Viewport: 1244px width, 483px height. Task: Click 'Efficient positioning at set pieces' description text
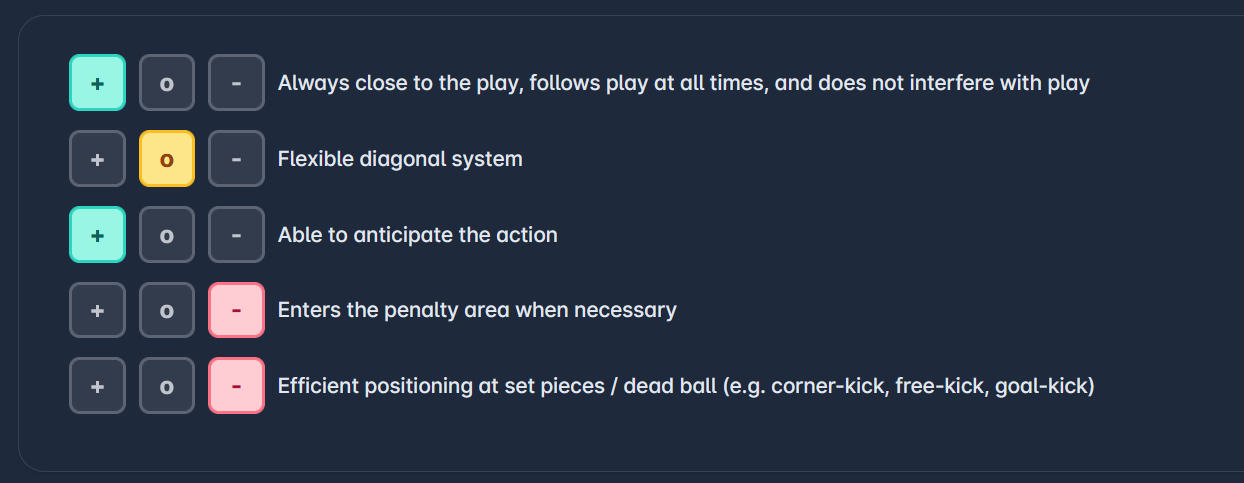pyautogui.click(x=686, y=386)
